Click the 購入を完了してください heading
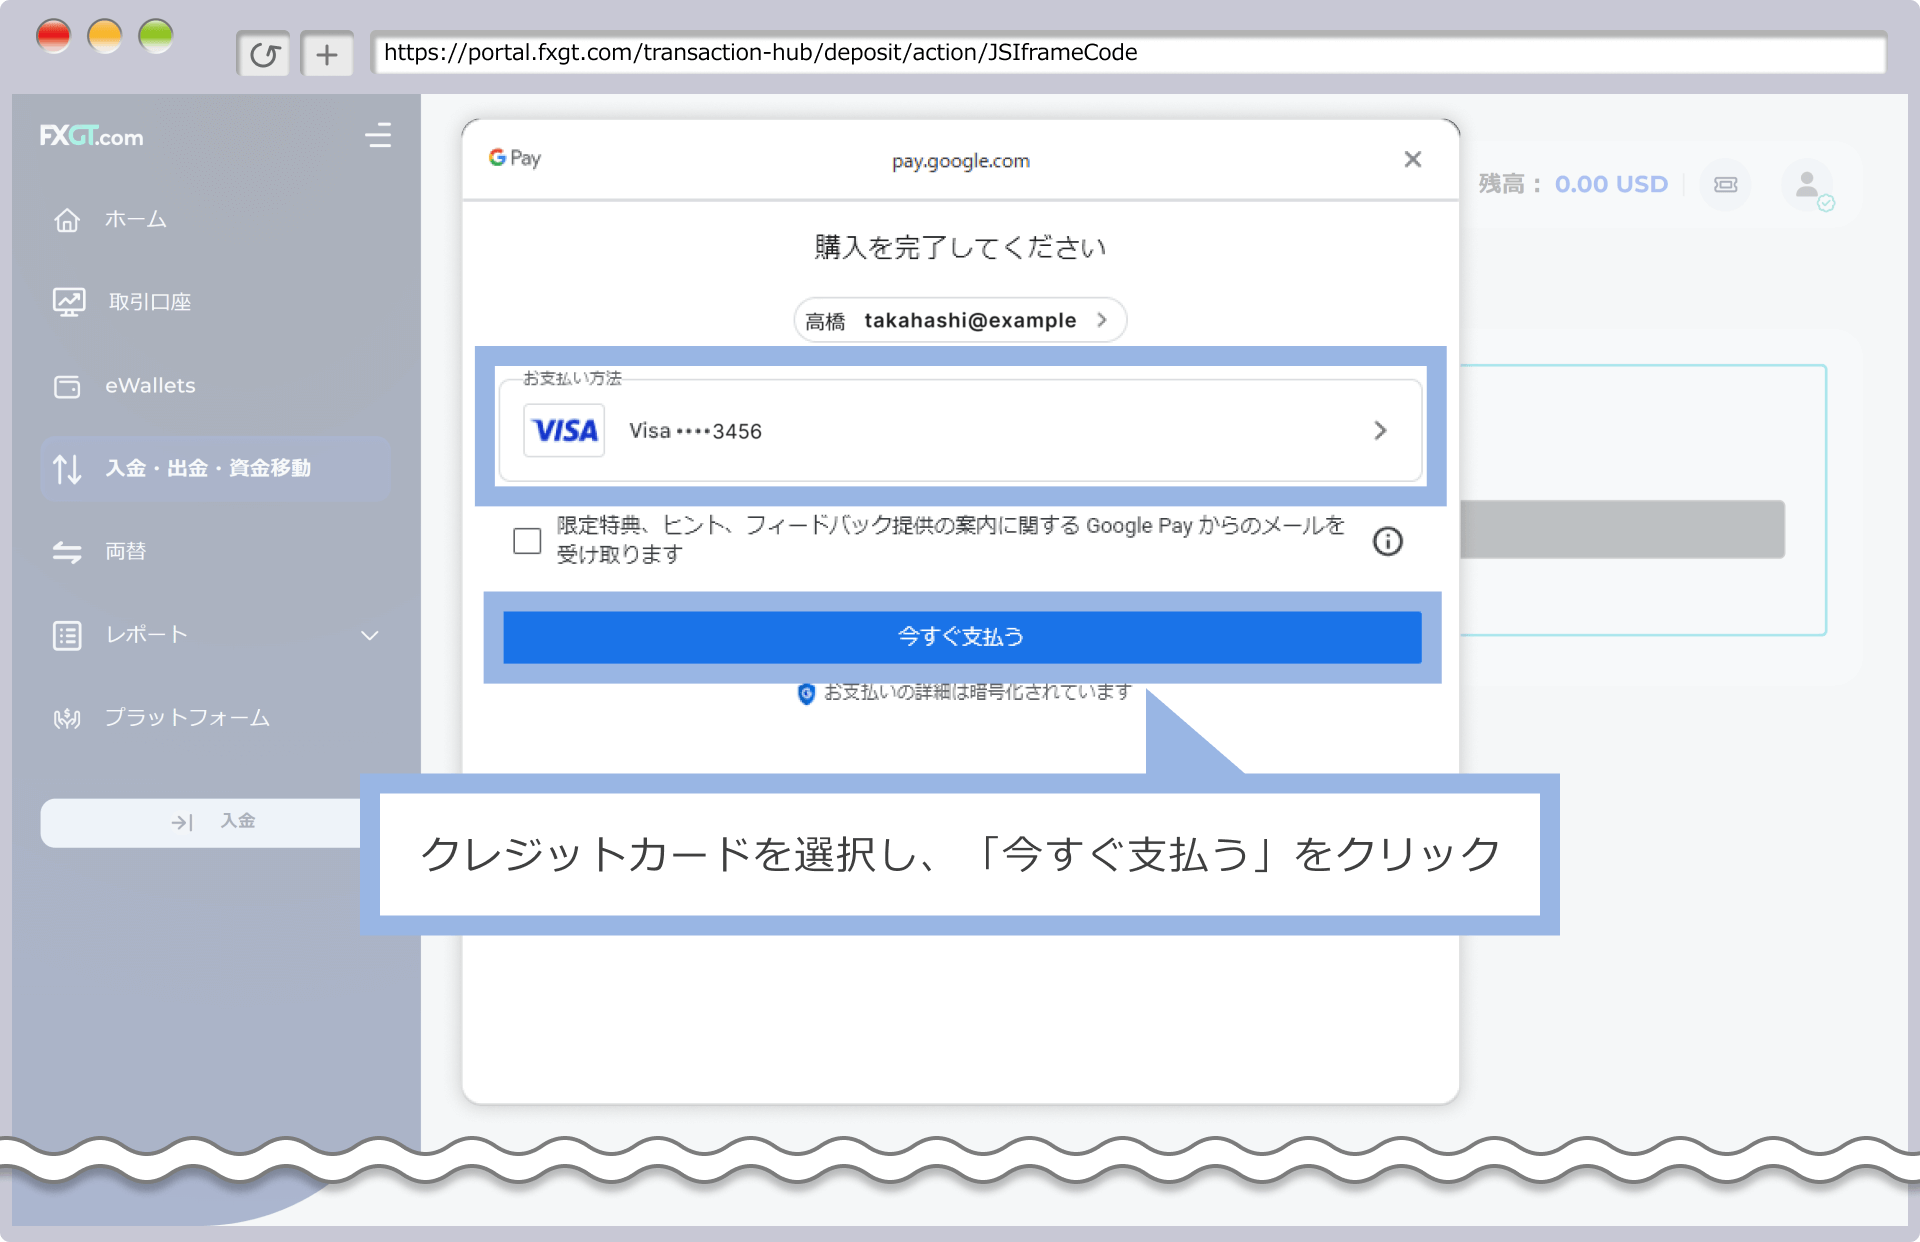 (x=960, y=247)
